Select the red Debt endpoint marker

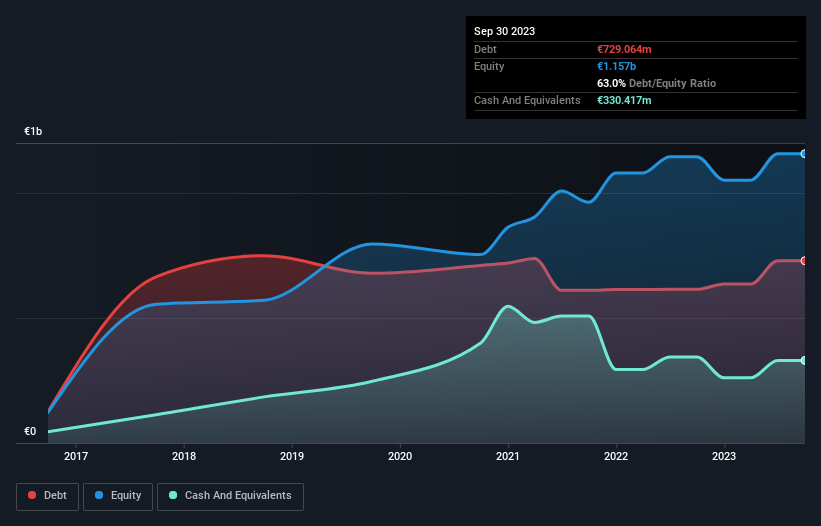(x=804, y=261)
